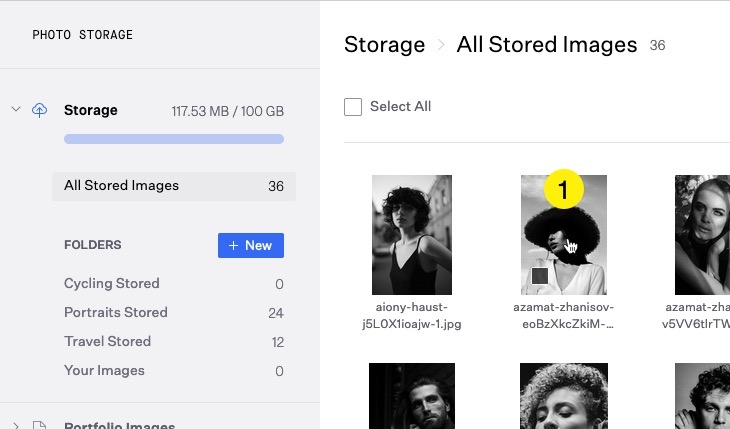Expand the Portfolio Images section chevron

coord(16,426)
